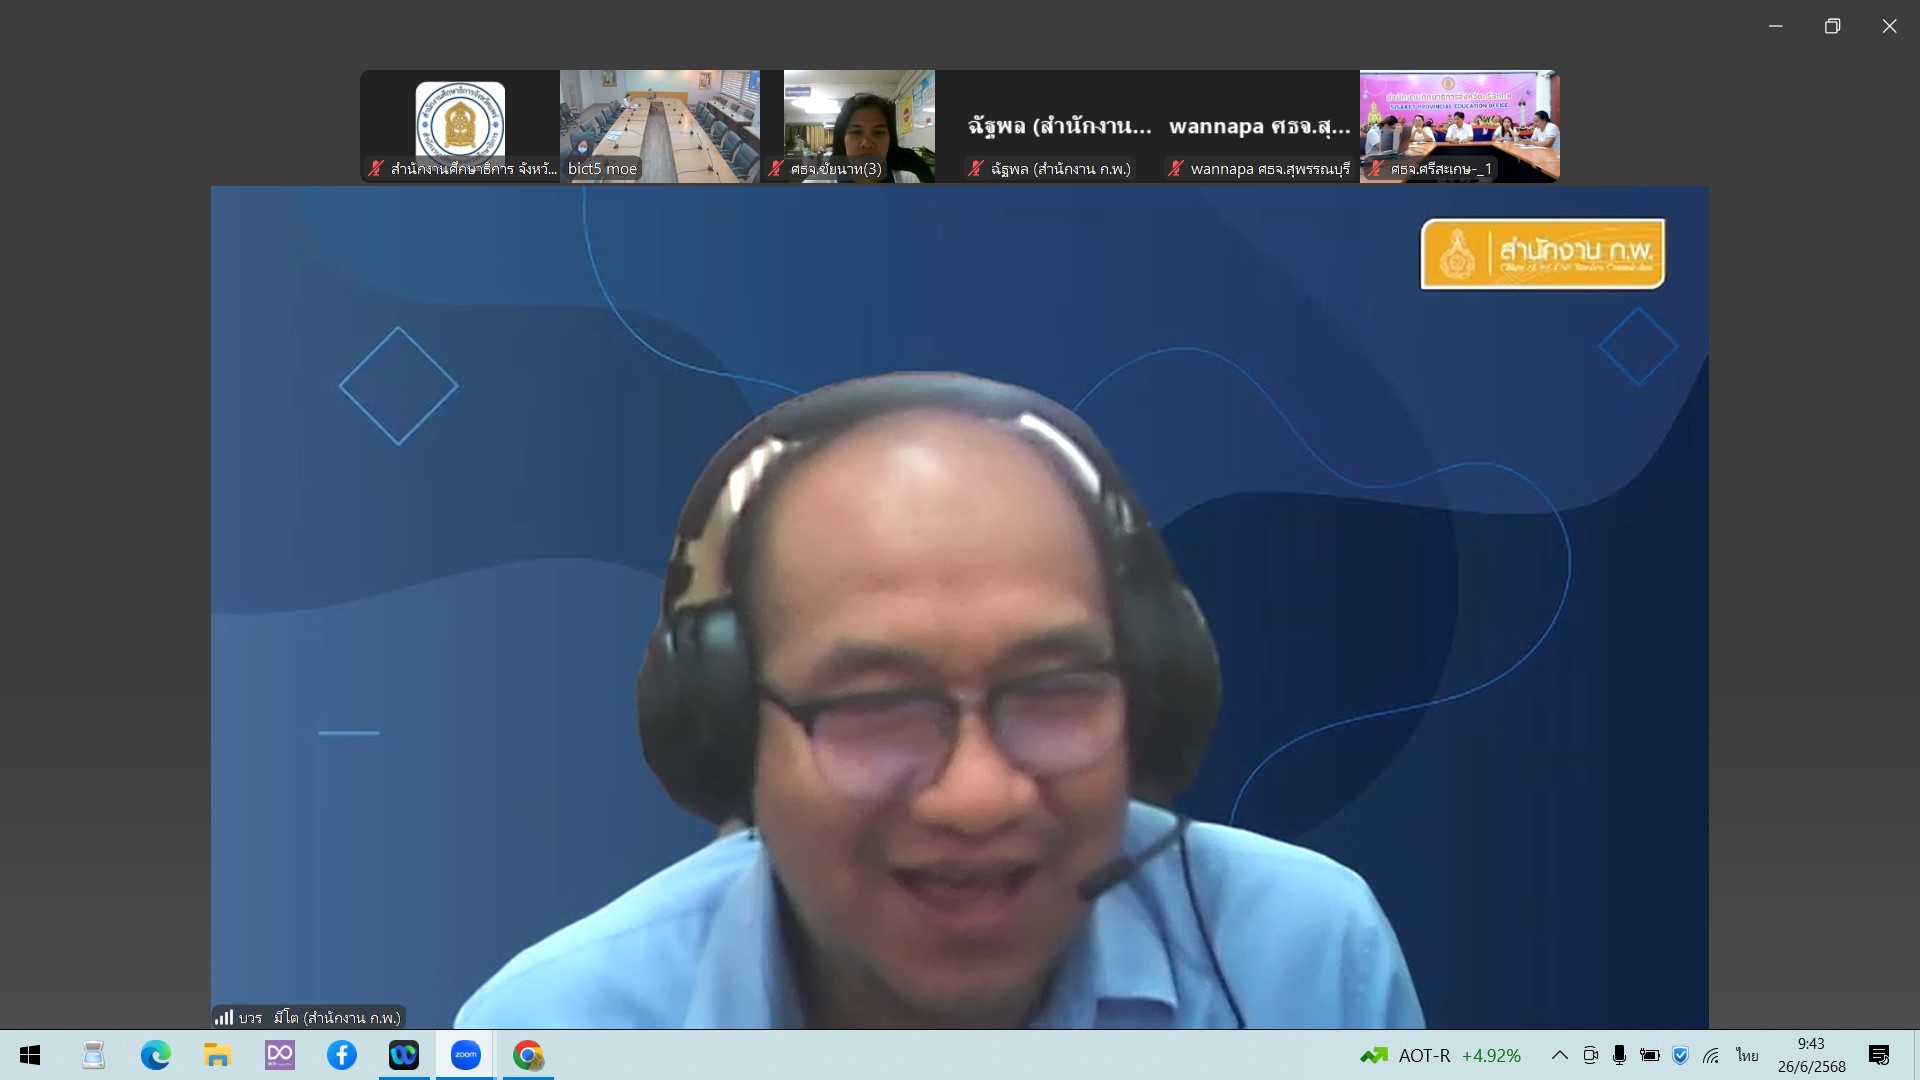This screenshot has width=1920, height=1080.
Task: Open Wi-Fi network status icon
Action: point(1711,1055)
